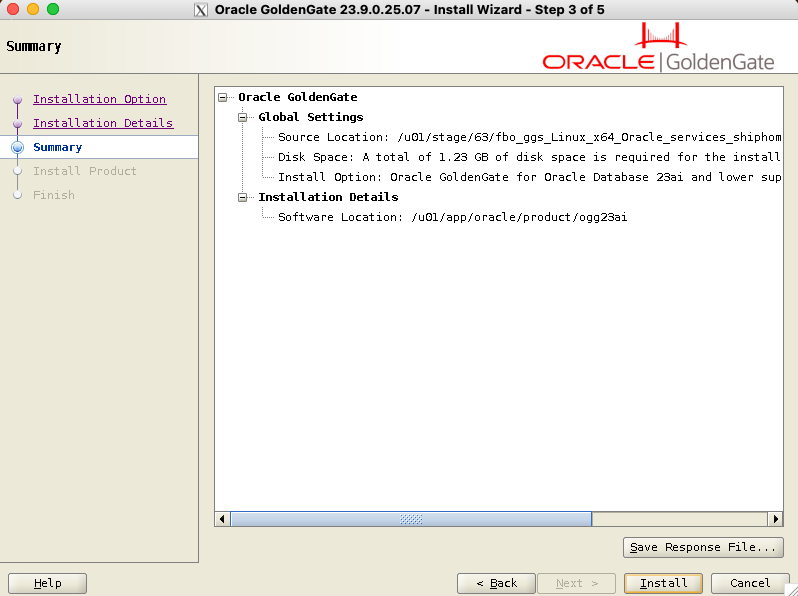
Task: Click the Install button
Action: tap(663, 583)
